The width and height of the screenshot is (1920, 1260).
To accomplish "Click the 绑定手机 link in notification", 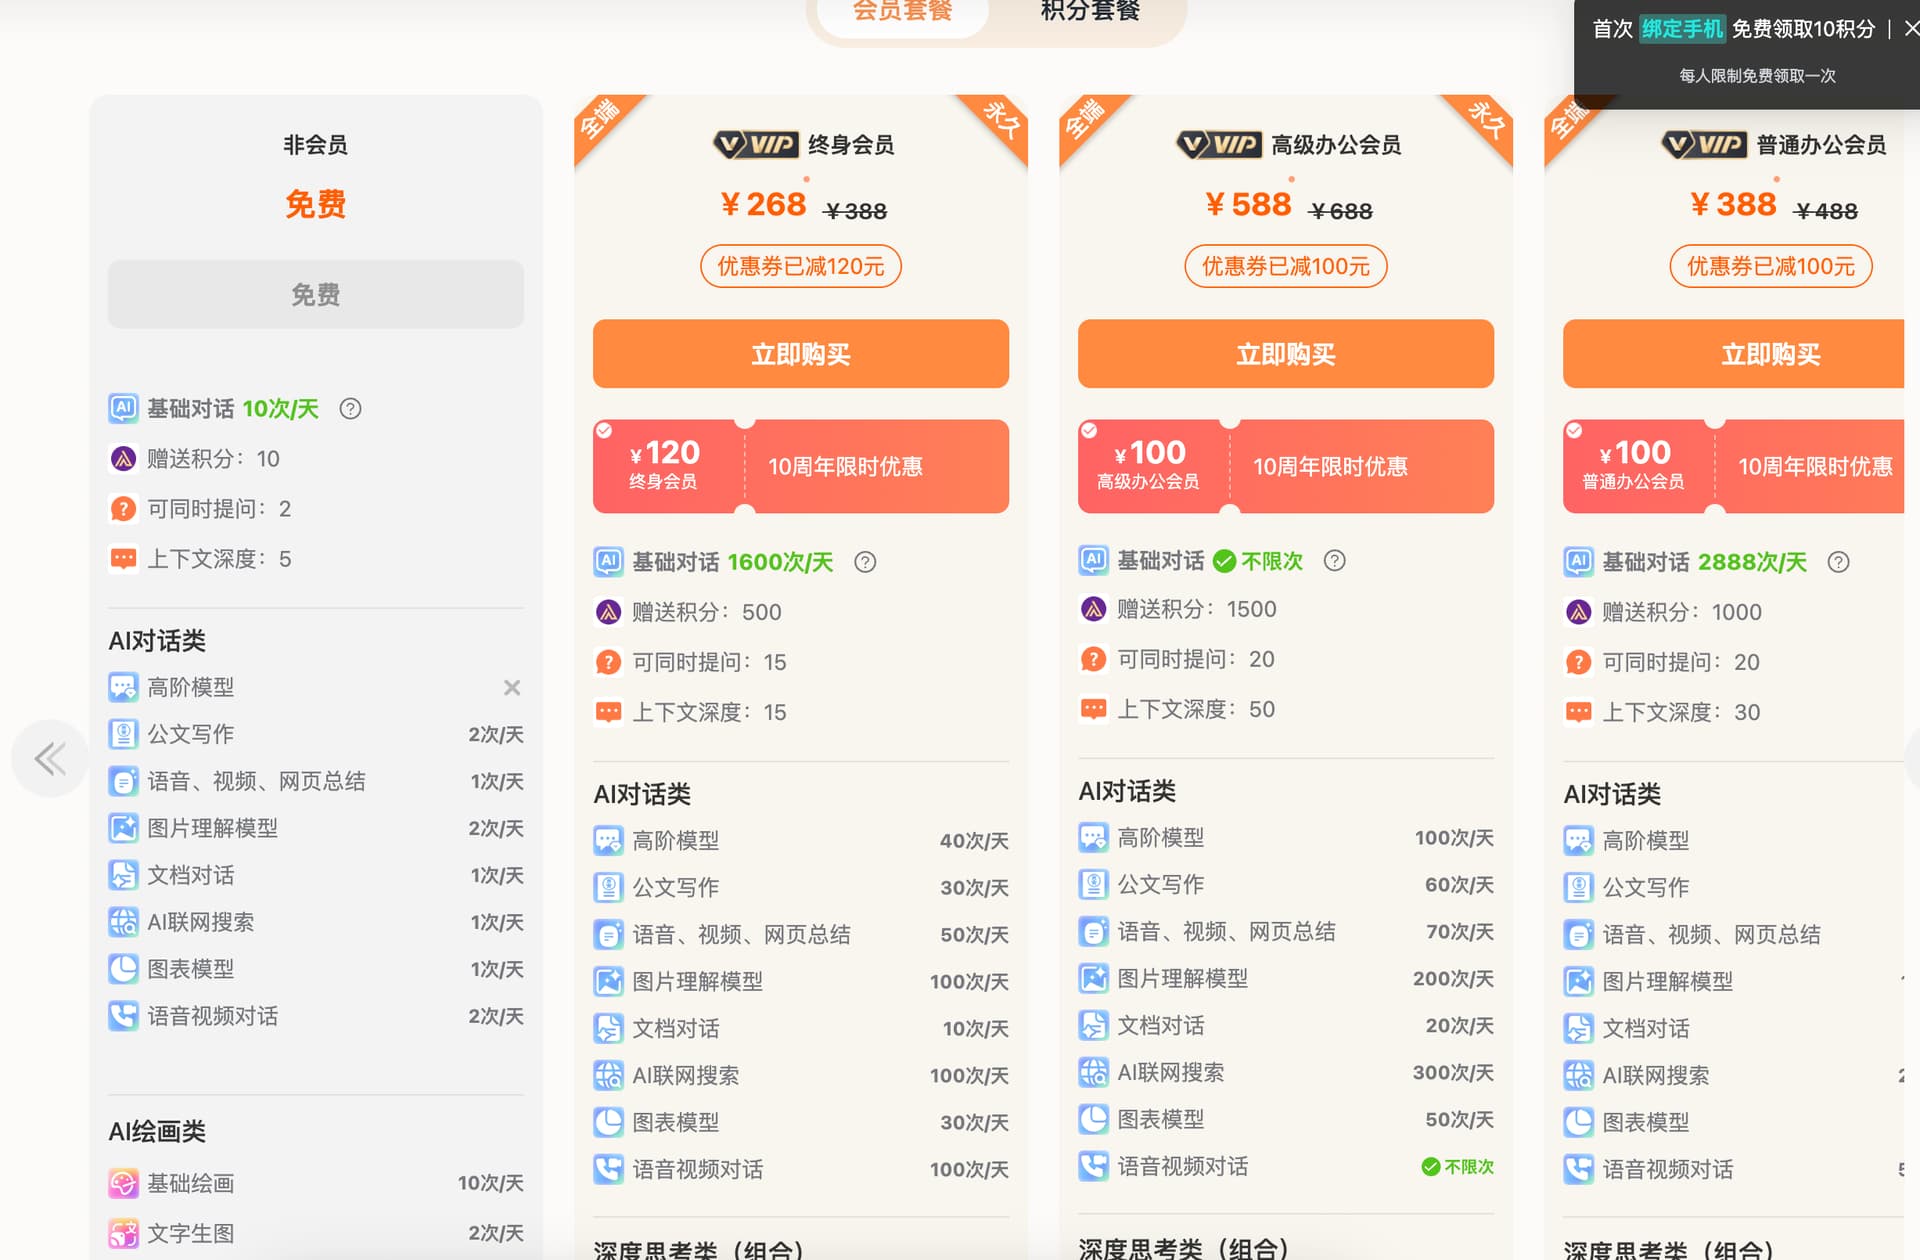I will coord(1682,29).
